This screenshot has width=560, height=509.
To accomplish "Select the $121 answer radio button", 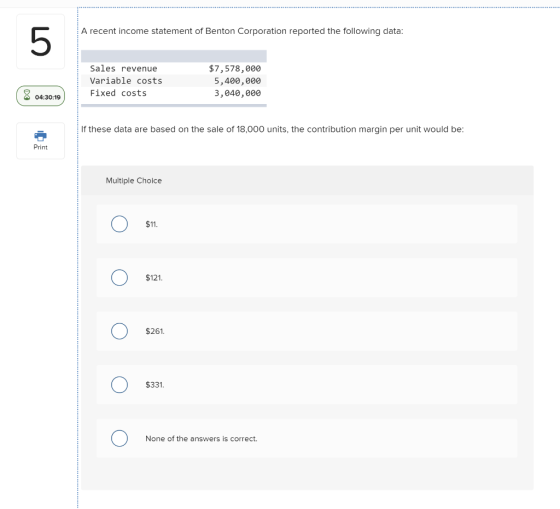I will click(x=119, y=278).
